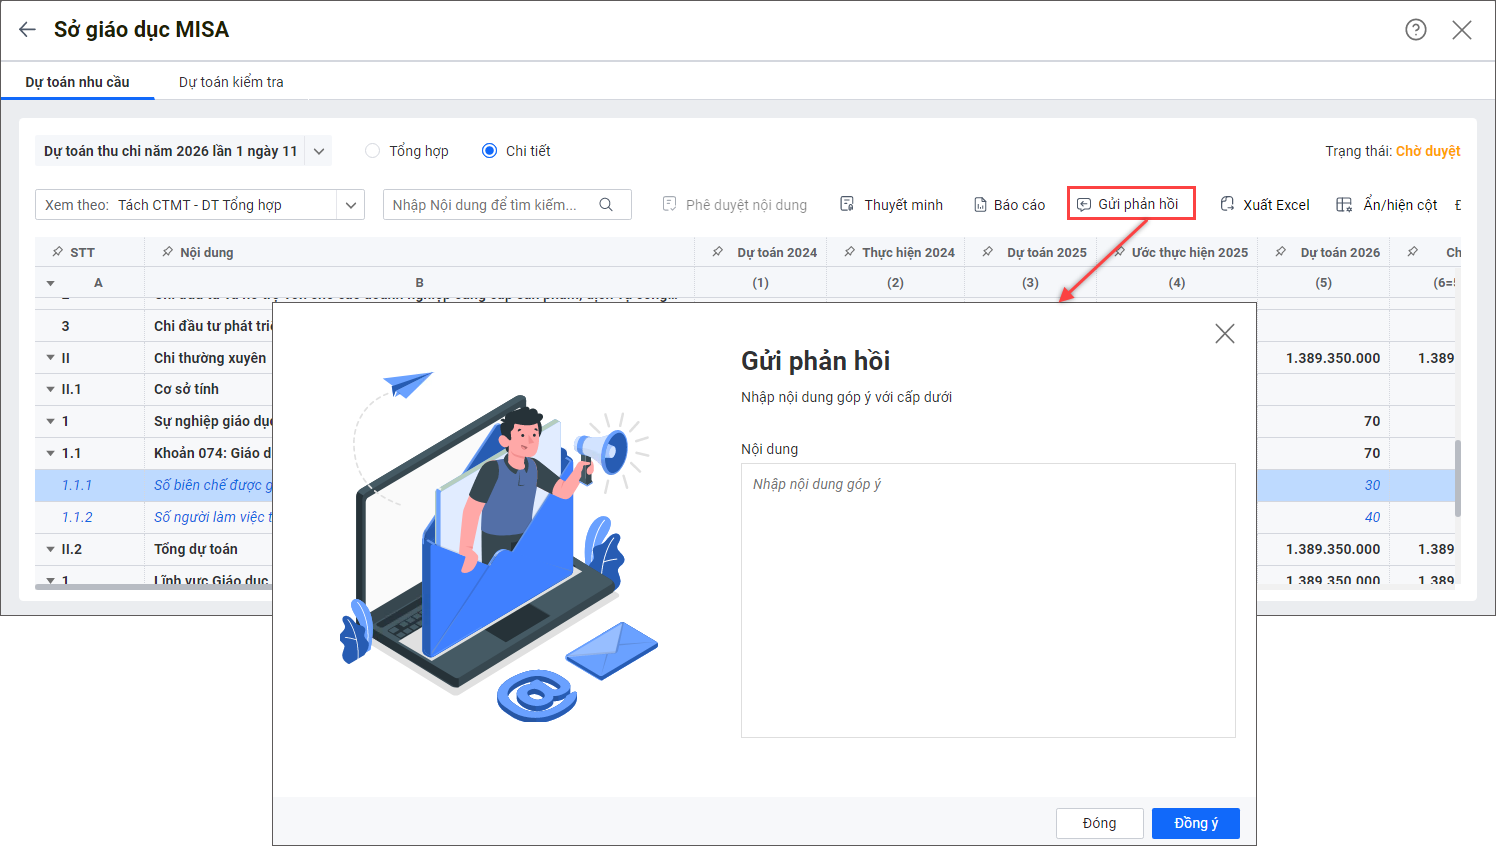Viewport: 1496px width, 846px height.
Task: Click the search magnifier icon
Action: click(606, 204)
